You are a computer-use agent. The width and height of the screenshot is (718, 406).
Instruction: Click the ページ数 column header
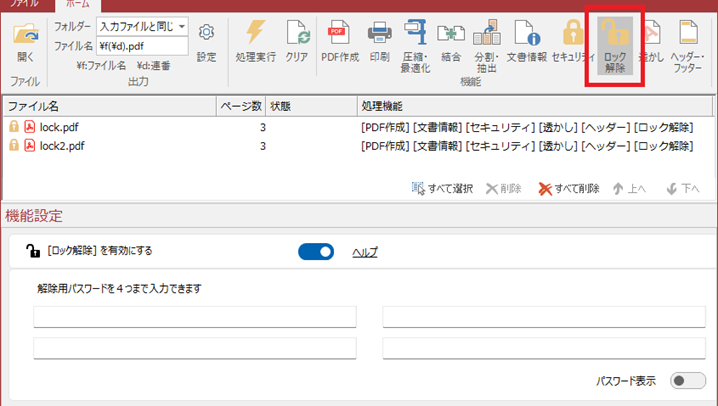[x=241, y=106]
